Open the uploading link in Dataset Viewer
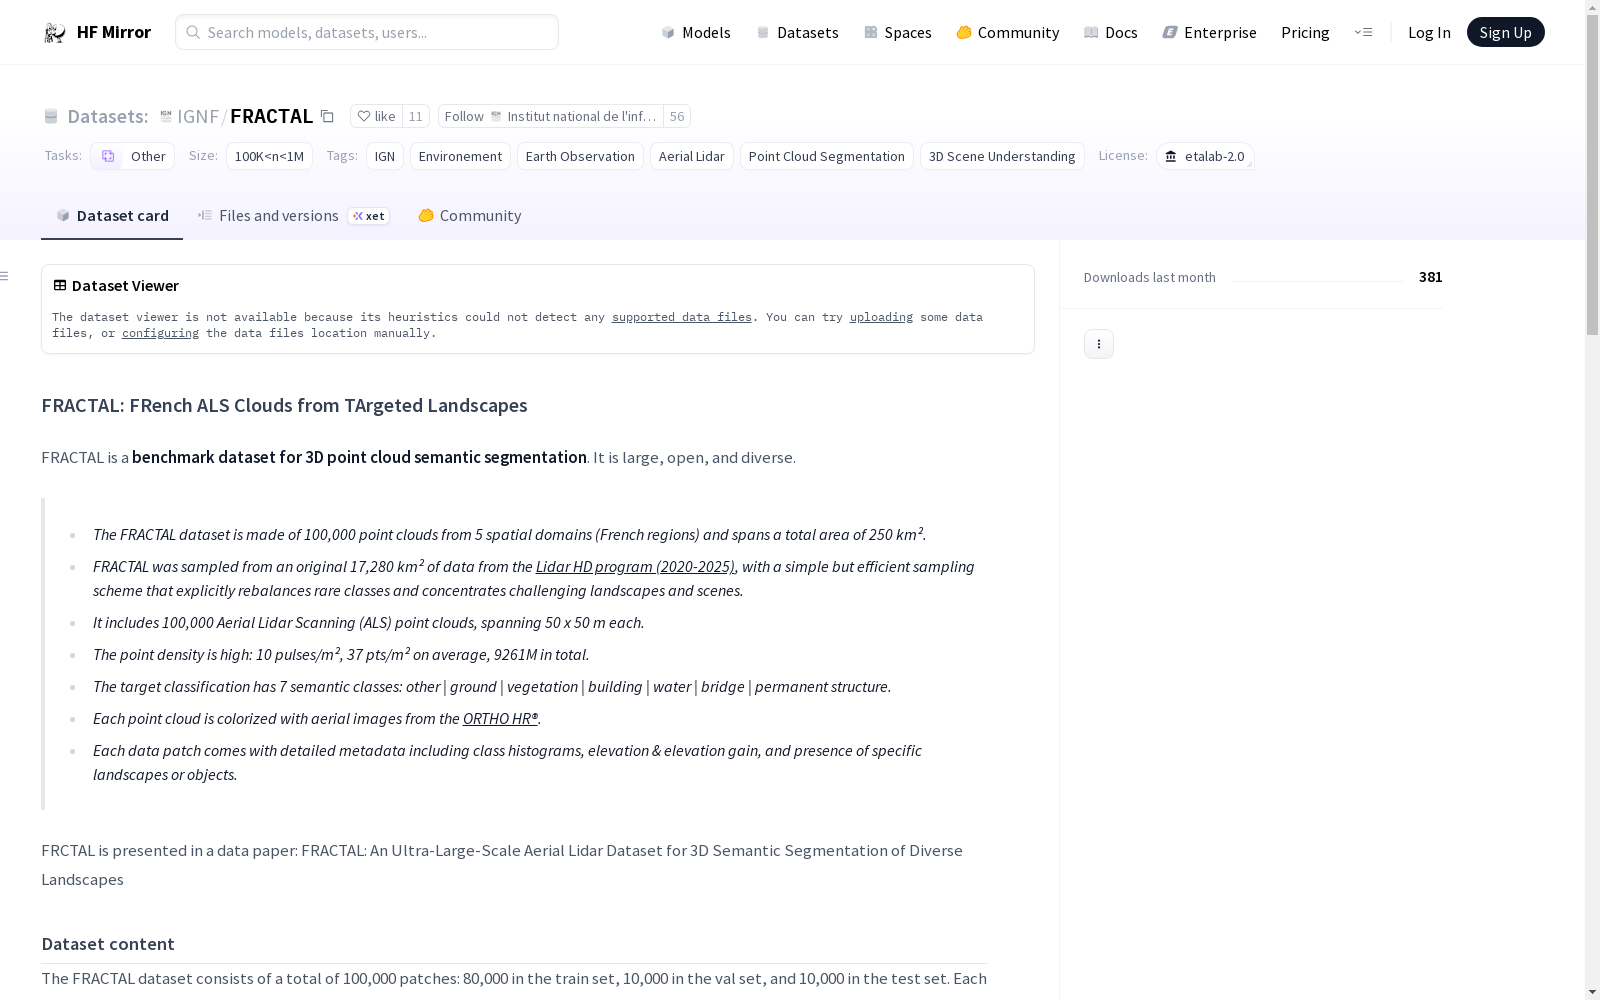The image size is (1600, 1000). [x=881, y=317]
